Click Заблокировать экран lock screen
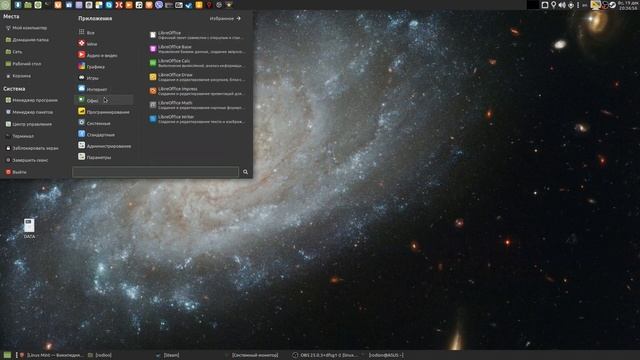This screenshot has width=640, height=360. (32, 148)
